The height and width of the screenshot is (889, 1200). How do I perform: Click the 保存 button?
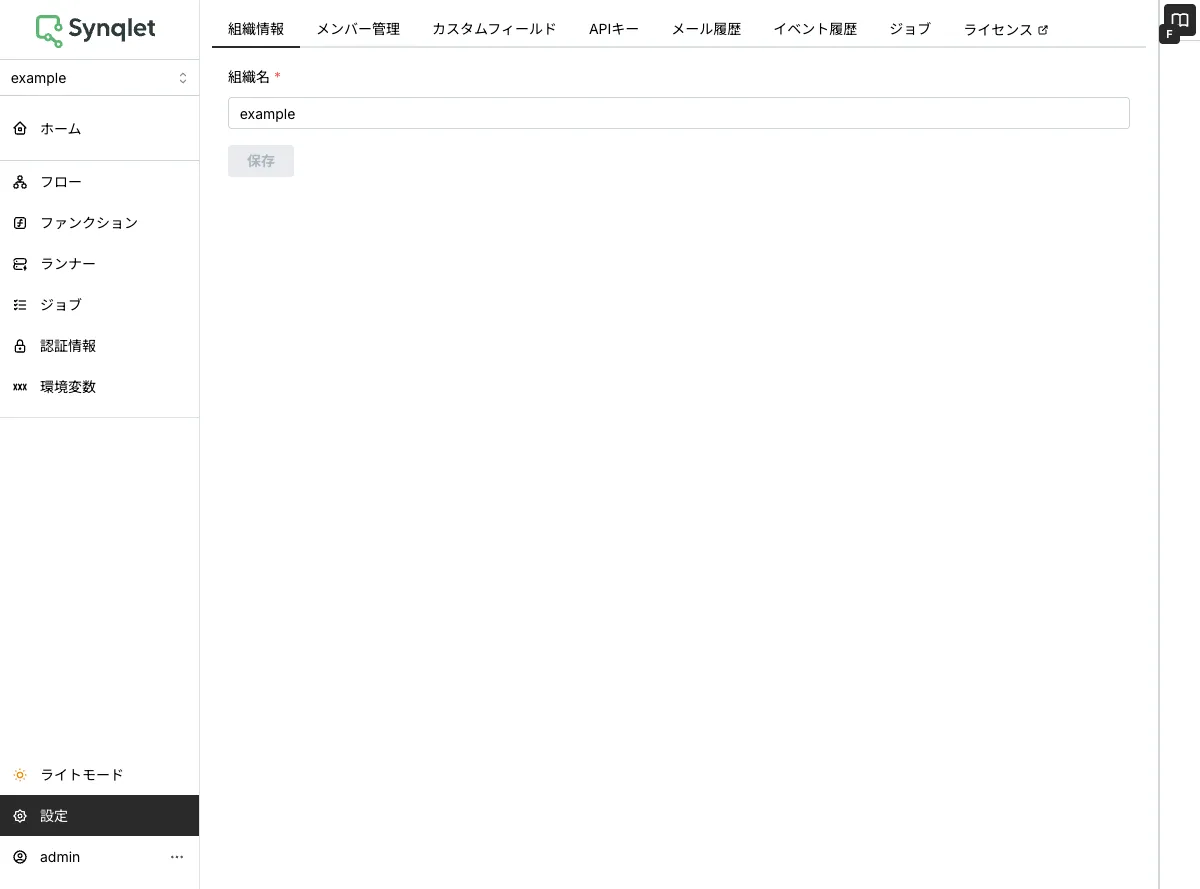(x=261, y=161)
